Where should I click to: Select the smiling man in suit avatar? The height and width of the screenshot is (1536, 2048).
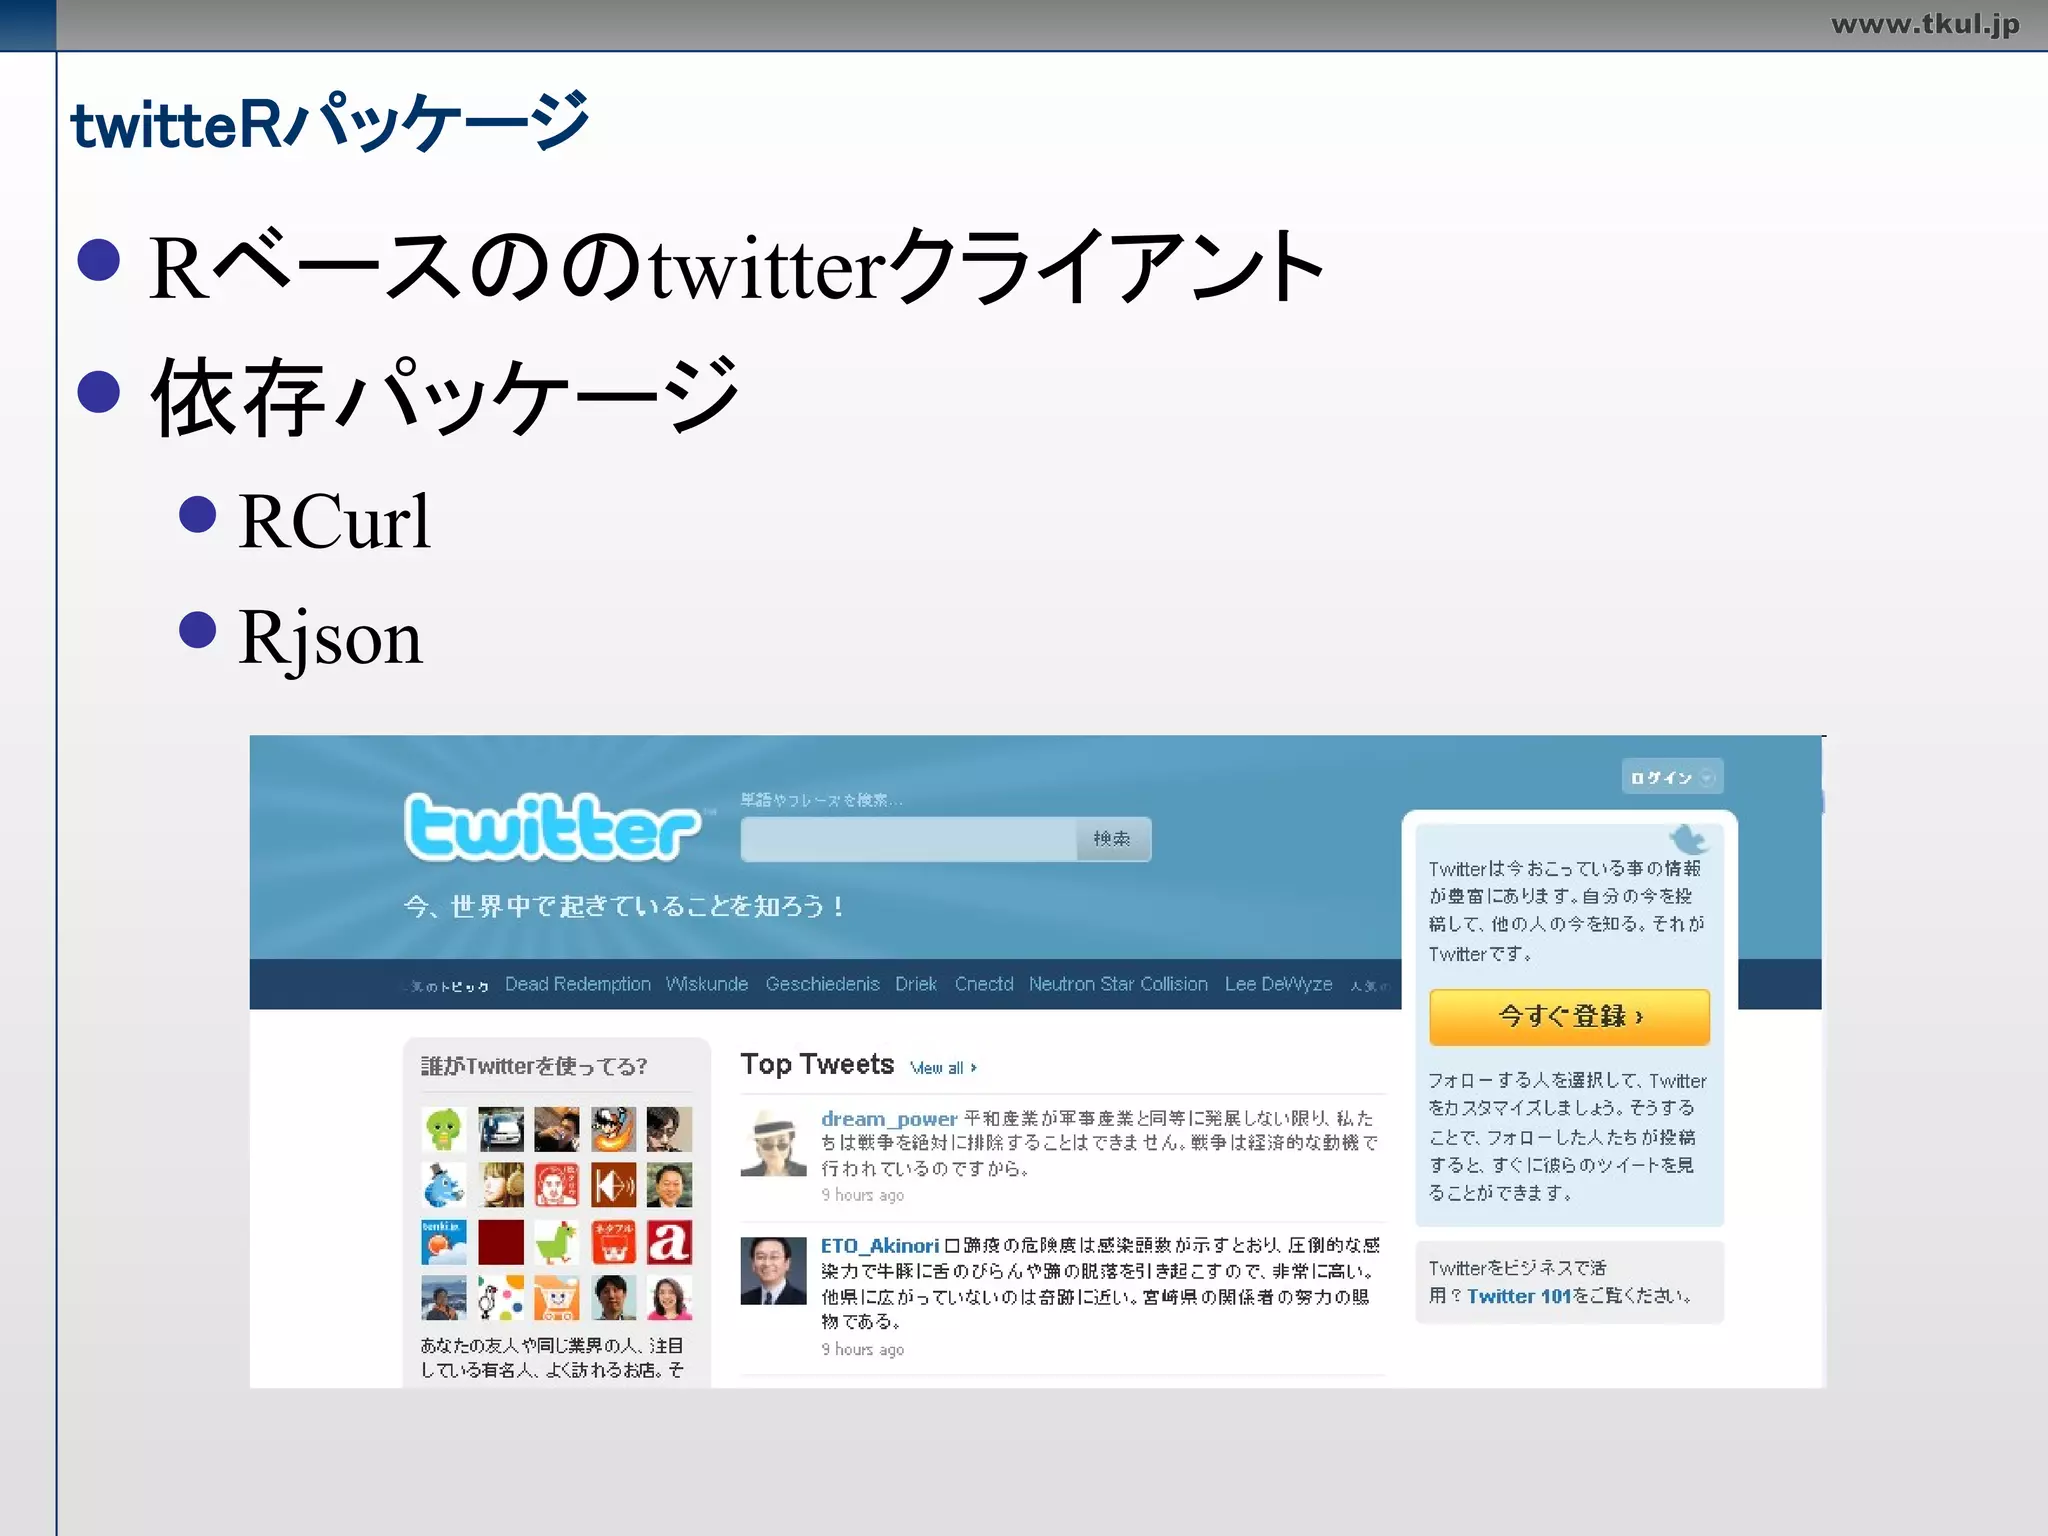tap(669, 1186)
